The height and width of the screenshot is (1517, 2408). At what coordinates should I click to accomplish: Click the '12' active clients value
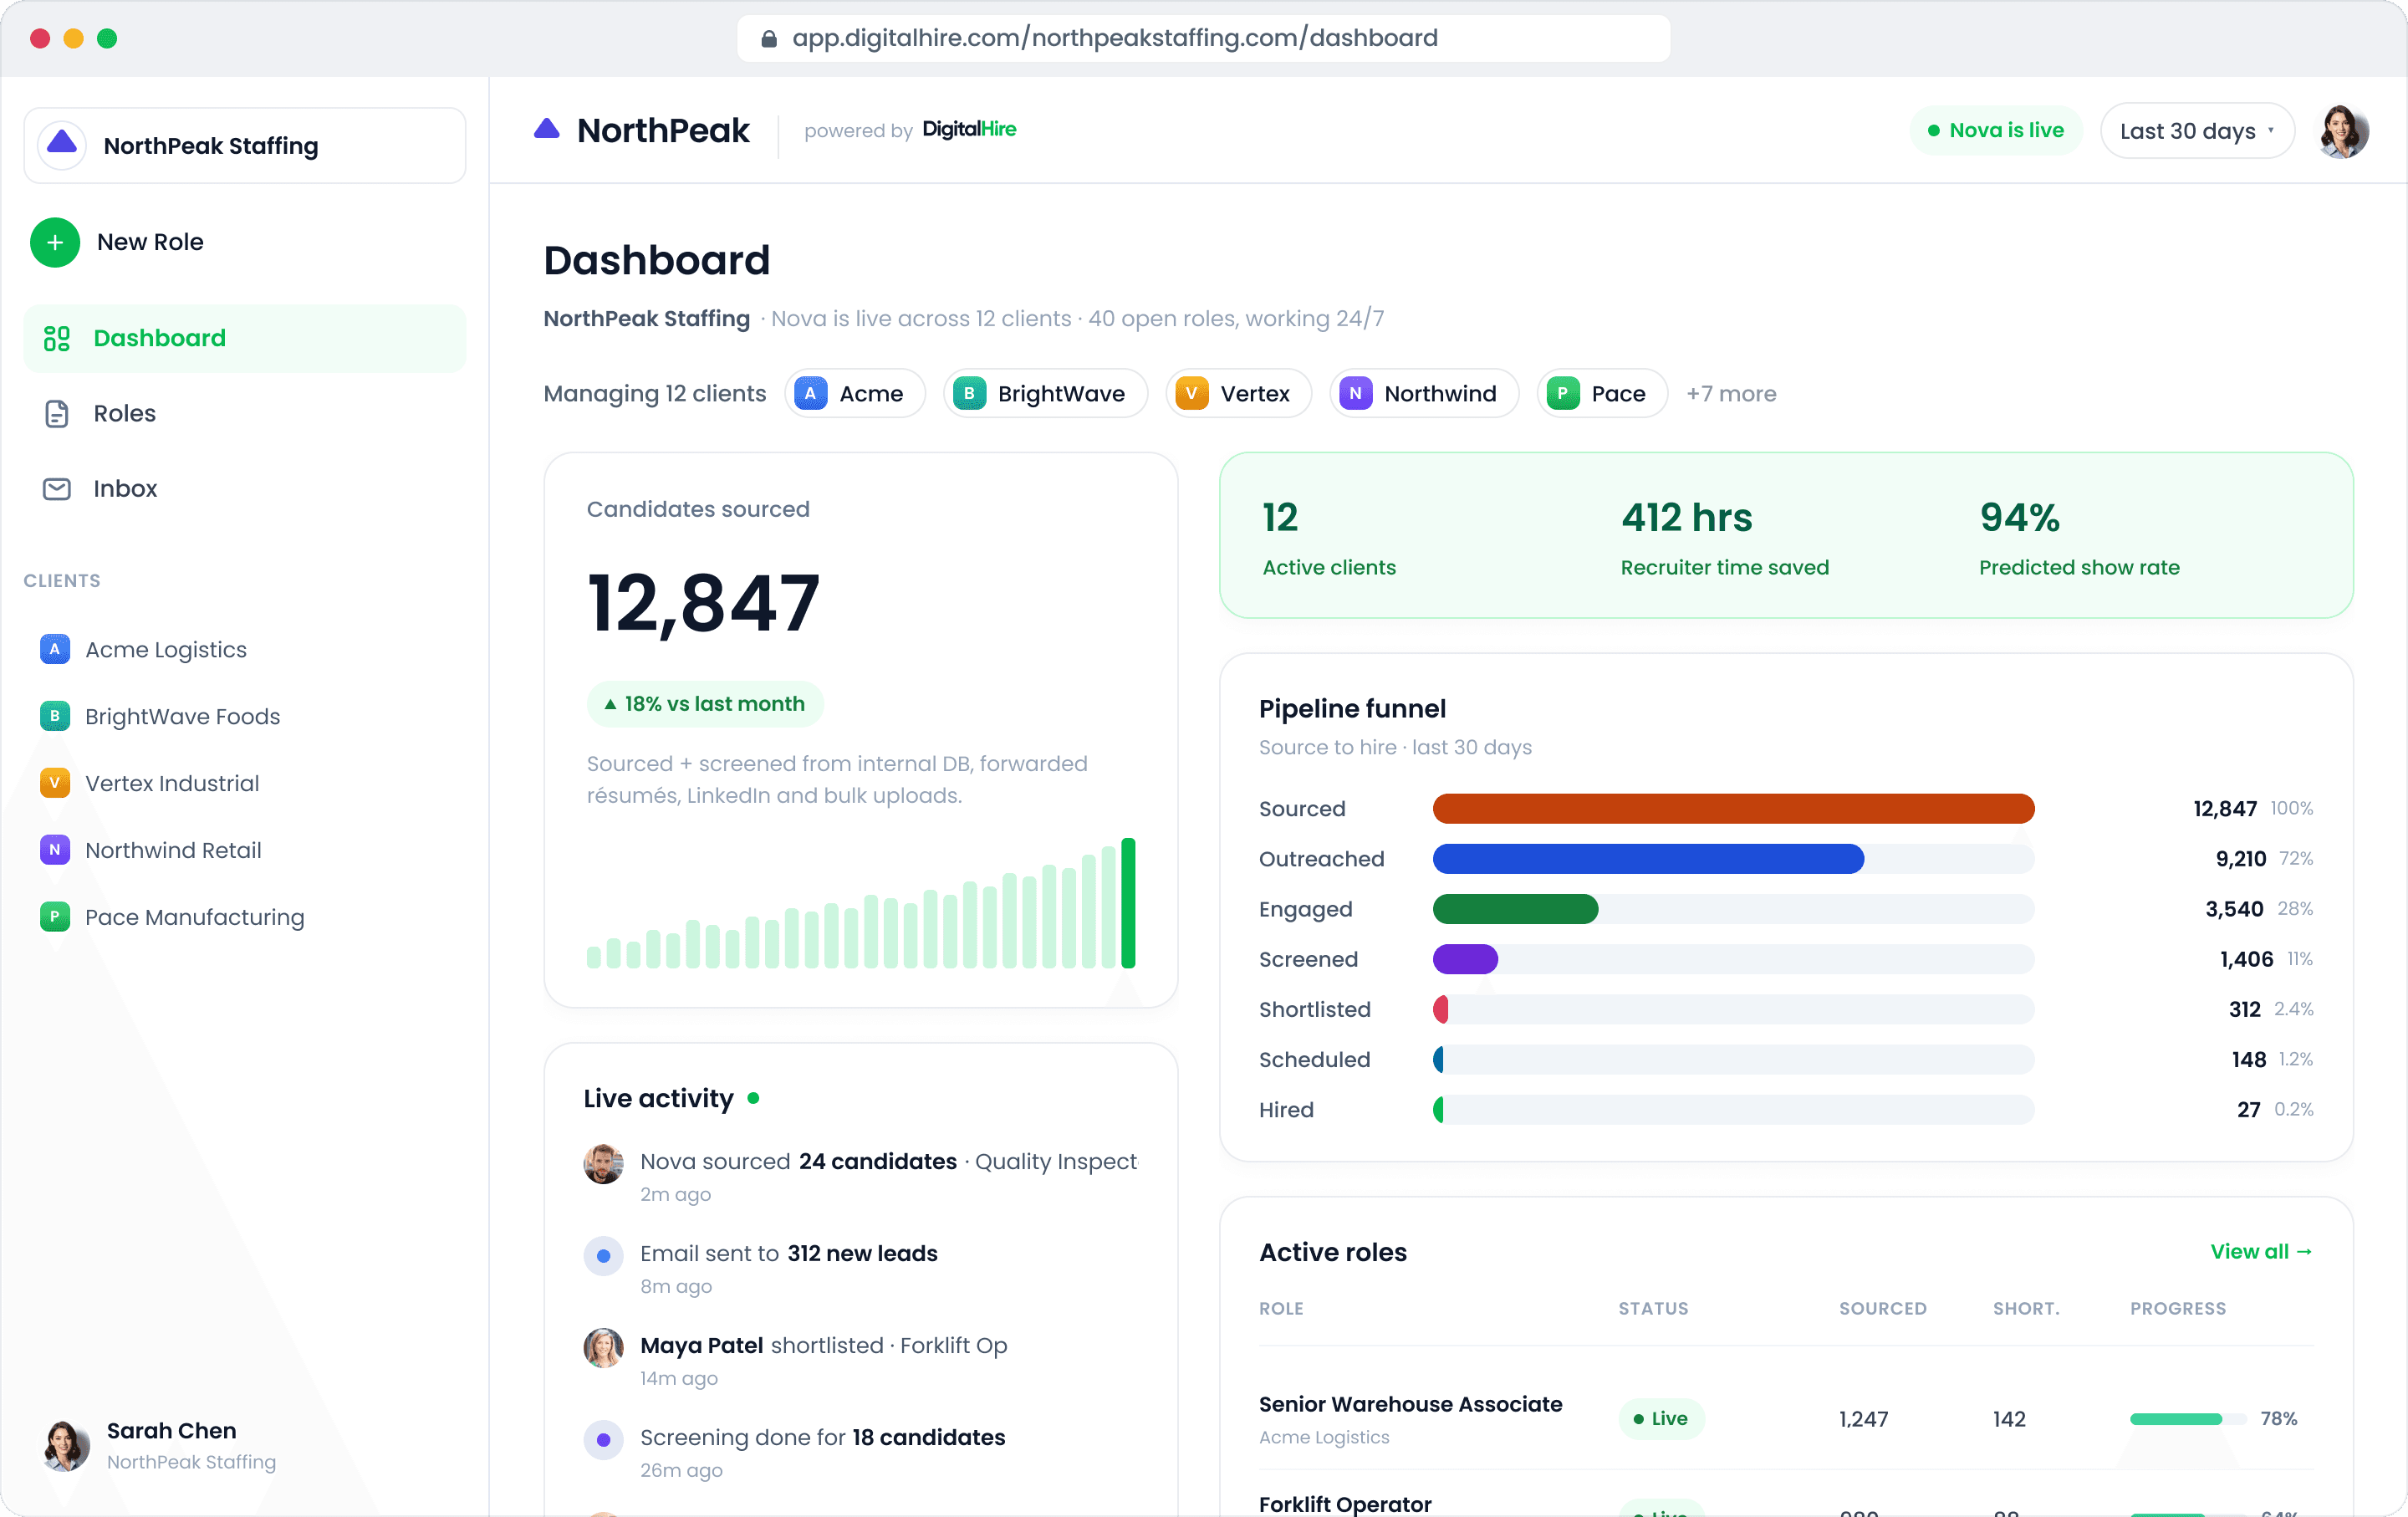click(x=1280, y=517)
